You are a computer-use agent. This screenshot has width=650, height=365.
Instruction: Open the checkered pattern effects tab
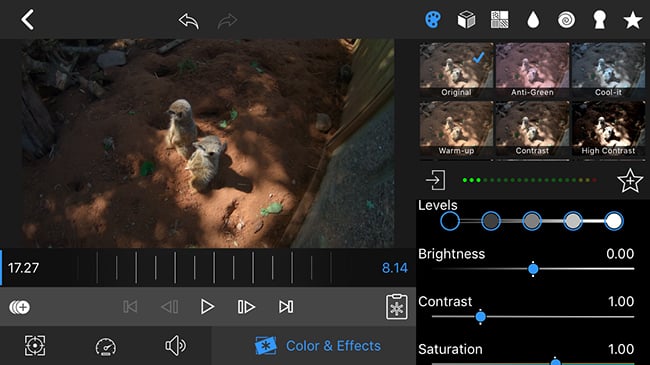pos(500,19)
